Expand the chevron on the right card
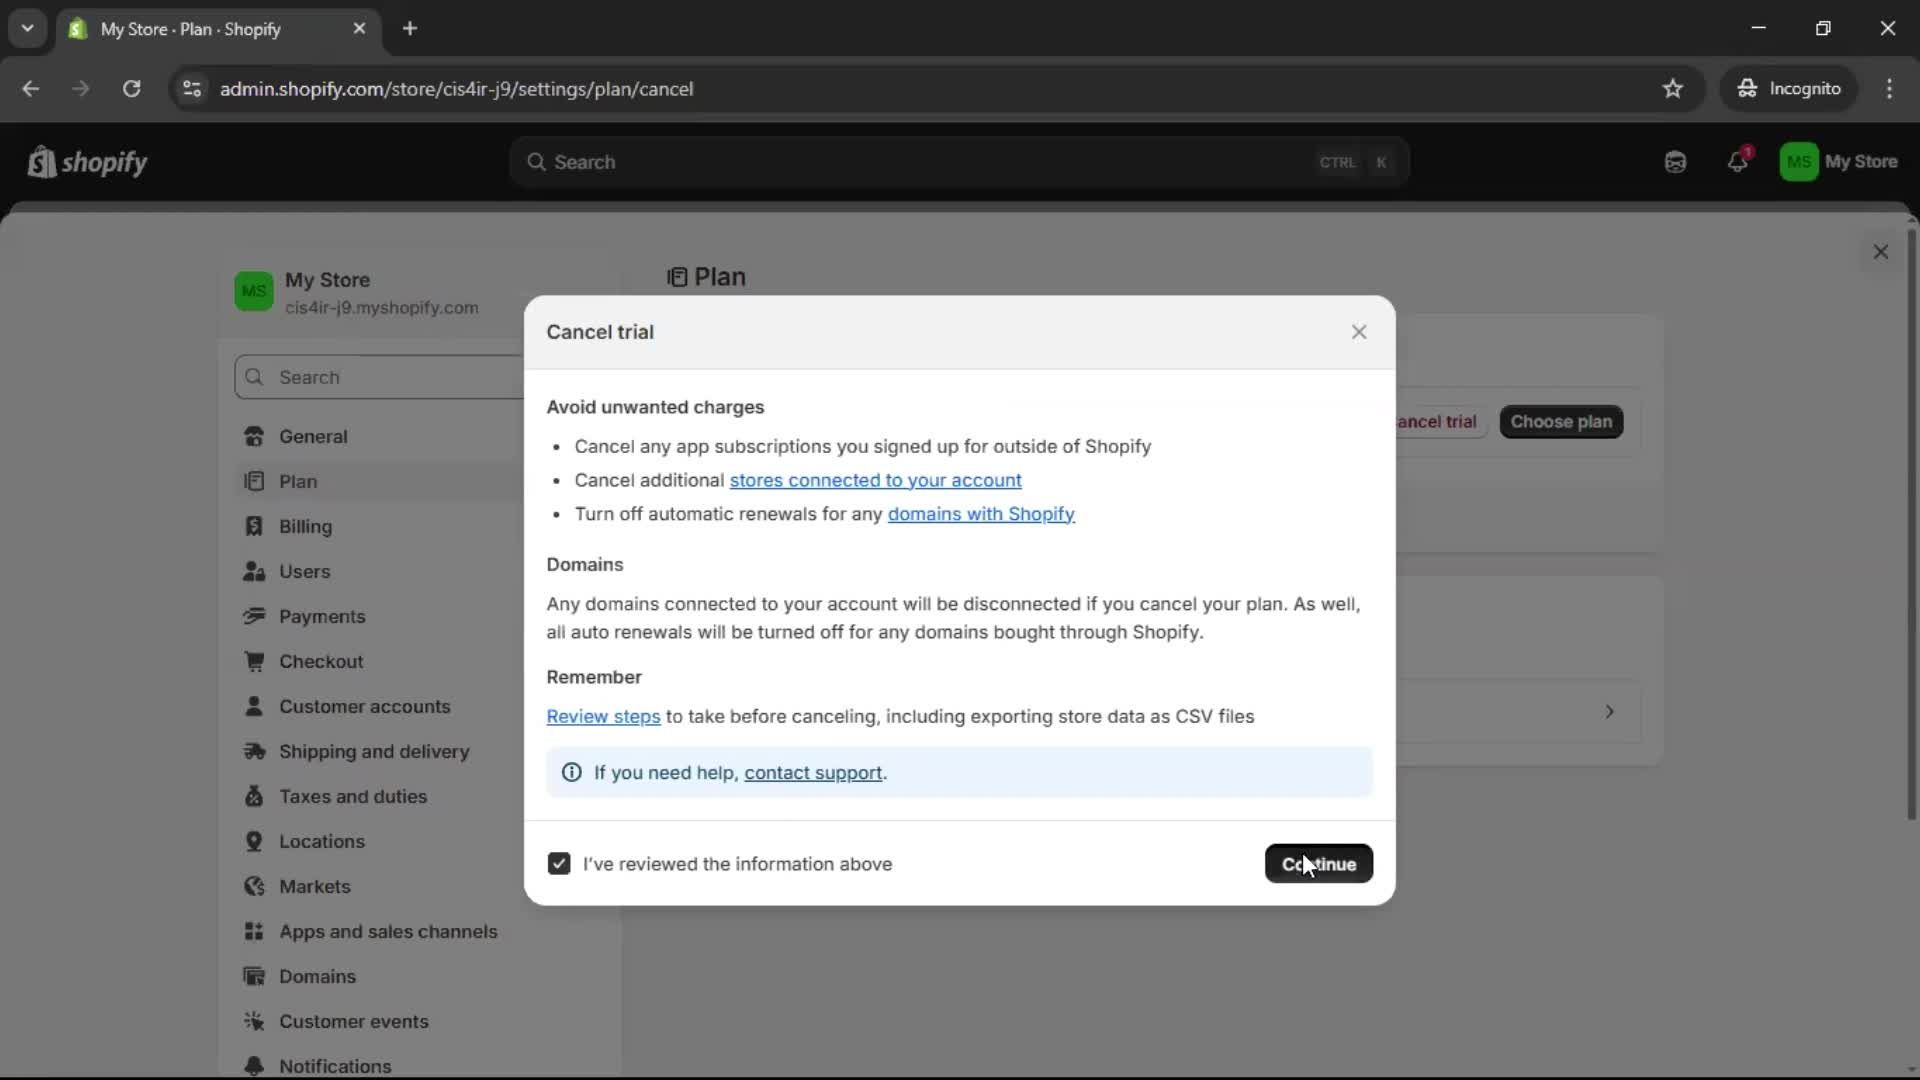Viewport: 1920px width, 1080px height. (1610, 711)
